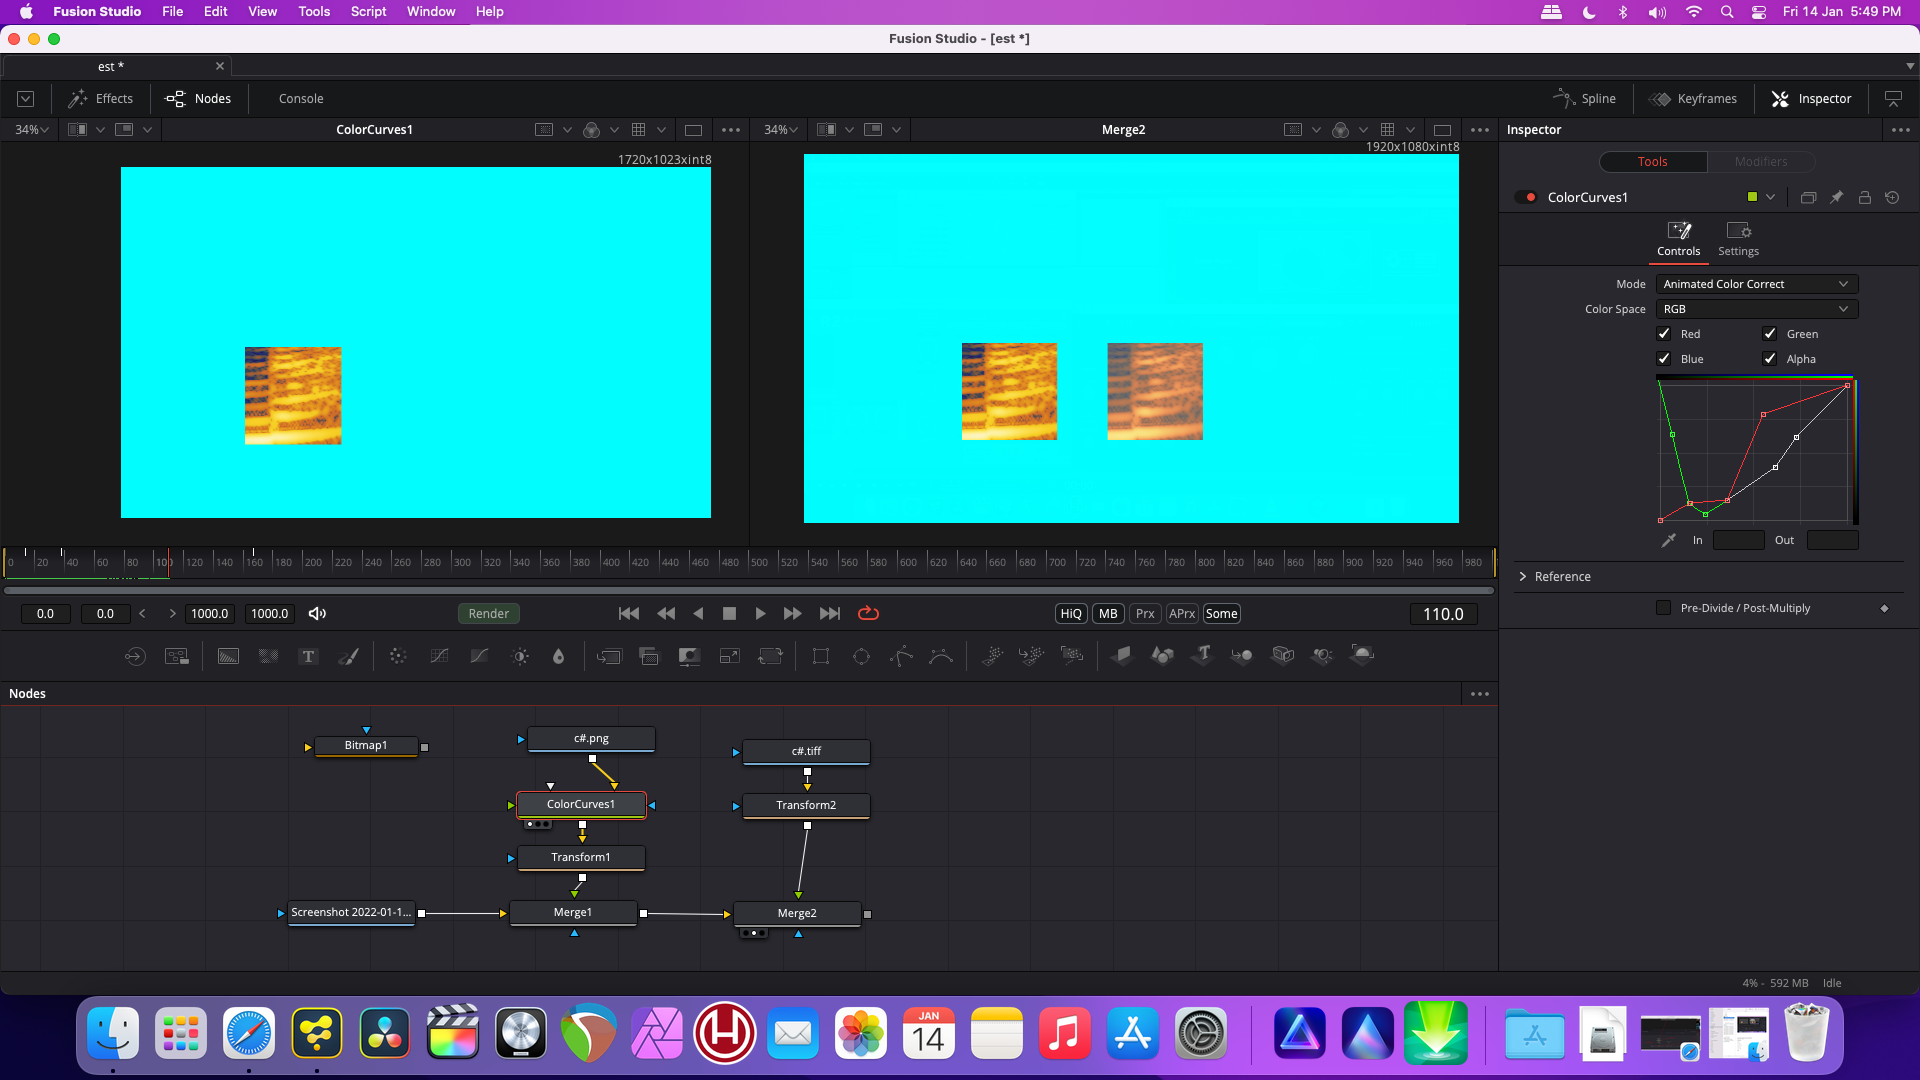Open left viewer 34% zoom dropdown
Viewport: 1920px width, 1080px height.
(32, 130)
